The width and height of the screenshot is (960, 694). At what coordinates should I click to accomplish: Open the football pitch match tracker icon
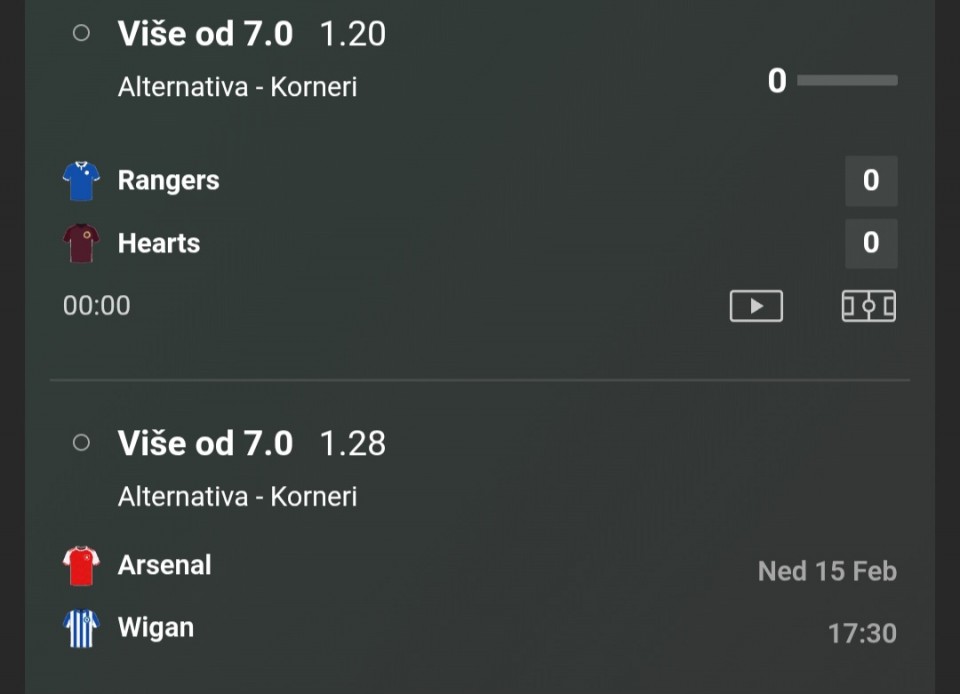point(868,306)
